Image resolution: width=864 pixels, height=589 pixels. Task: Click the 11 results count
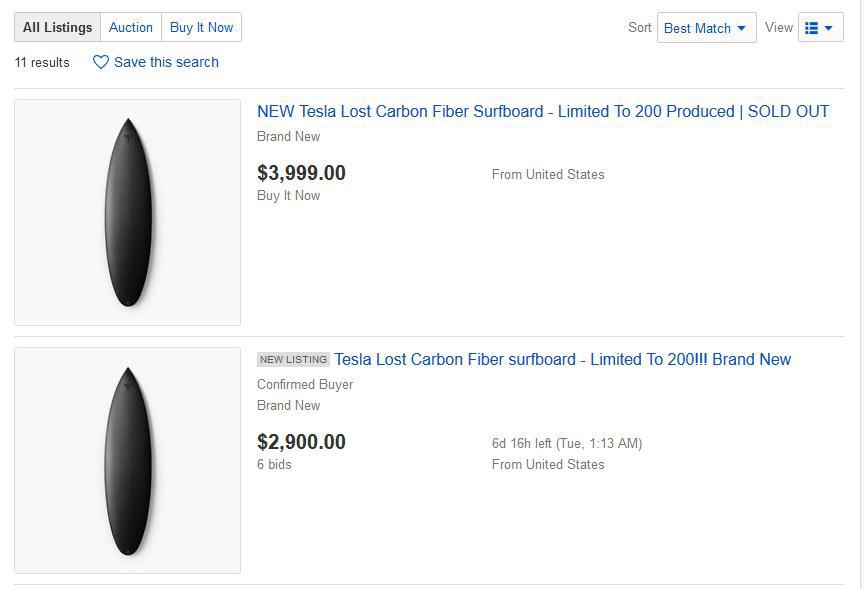42,62
